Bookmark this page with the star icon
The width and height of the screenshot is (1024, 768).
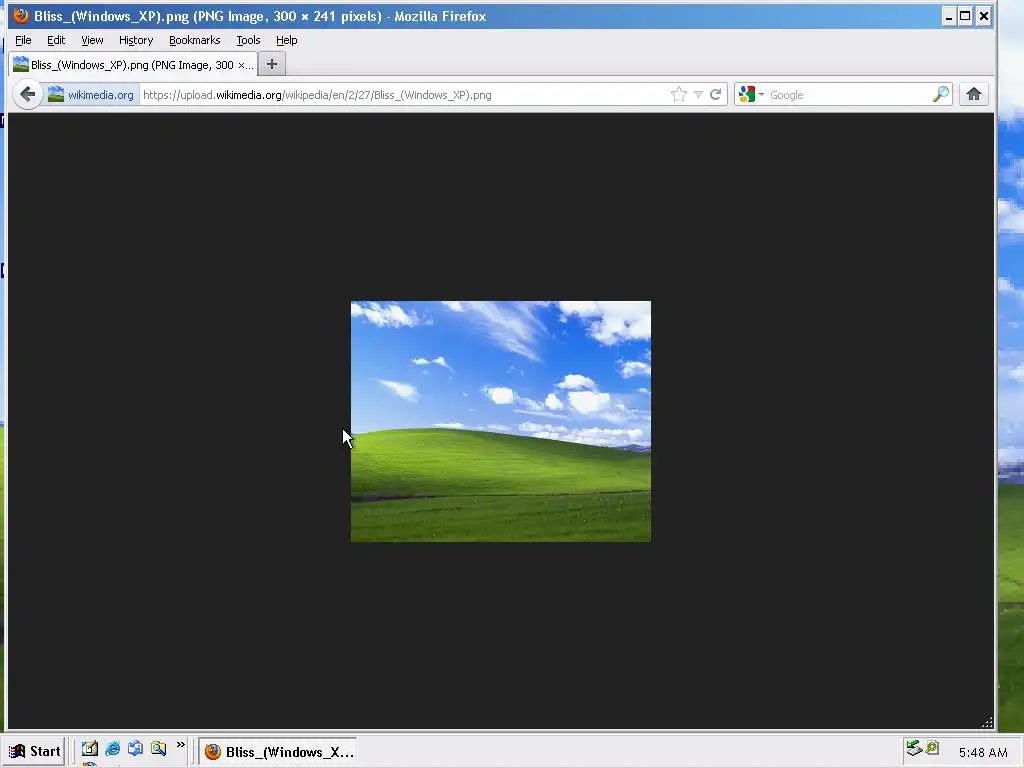tap(679, 95)
